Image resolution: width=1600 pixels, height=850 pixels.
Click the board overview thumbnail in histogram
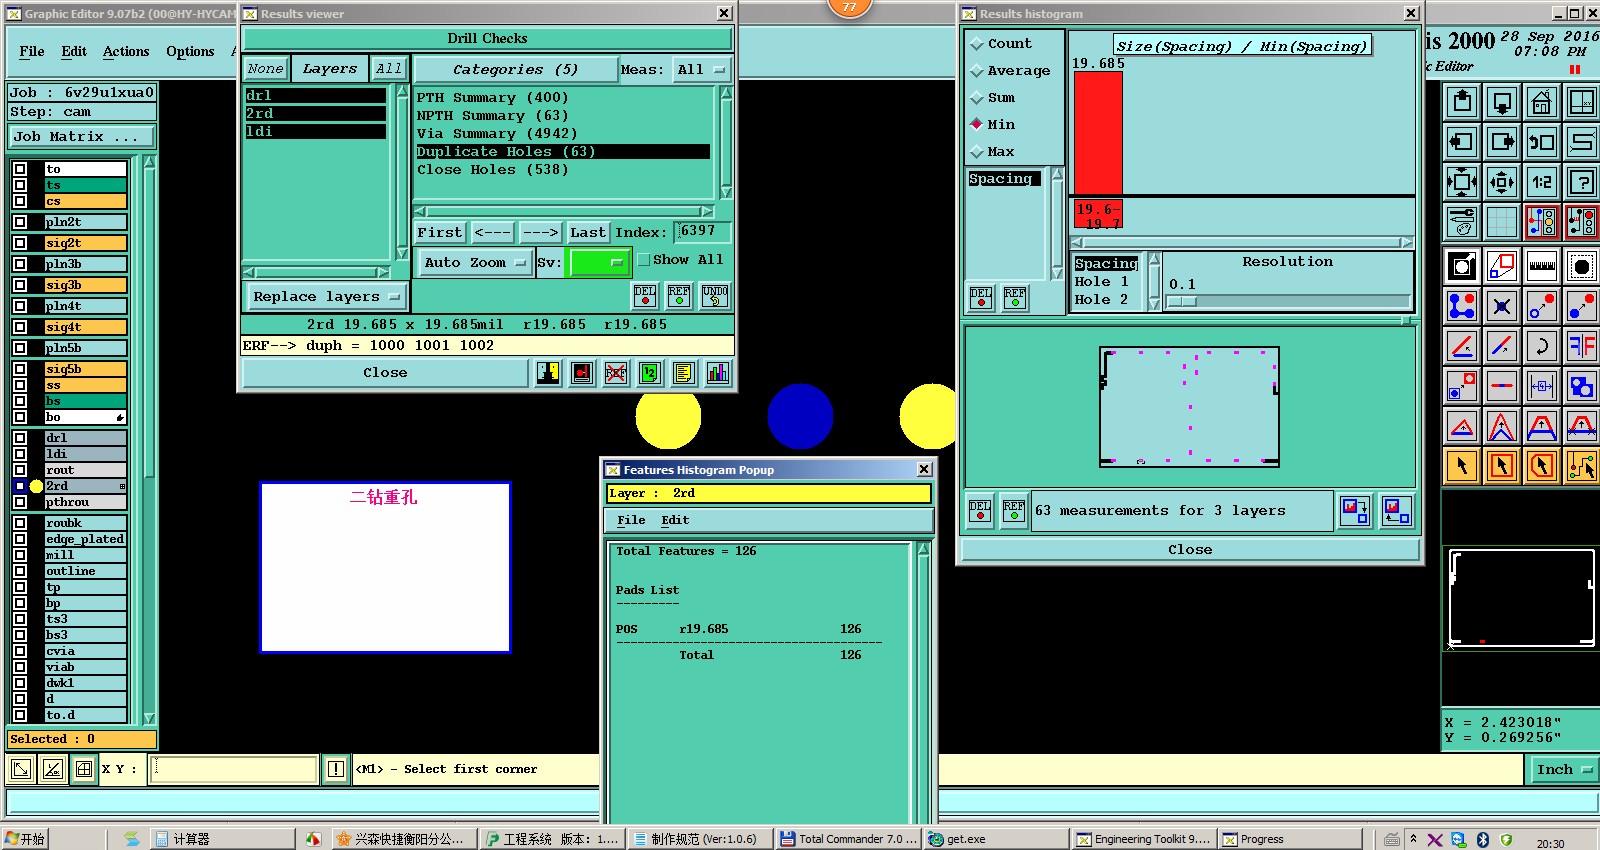click(1189, 407)
